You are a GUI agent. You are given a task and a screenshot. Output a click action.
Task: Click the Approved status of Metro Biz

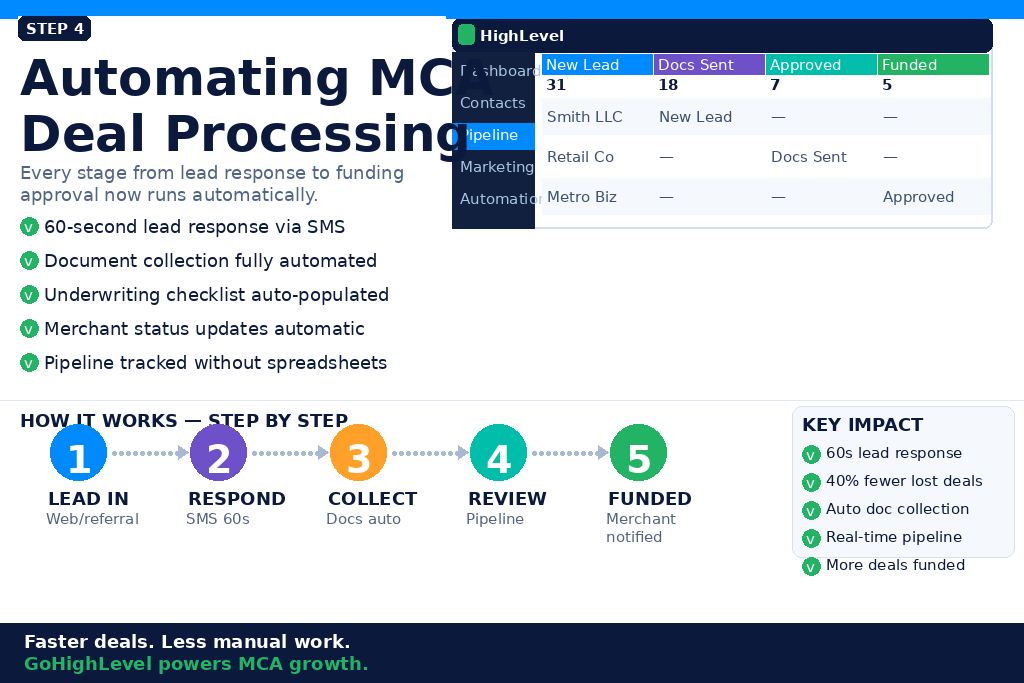click(918, 197)
